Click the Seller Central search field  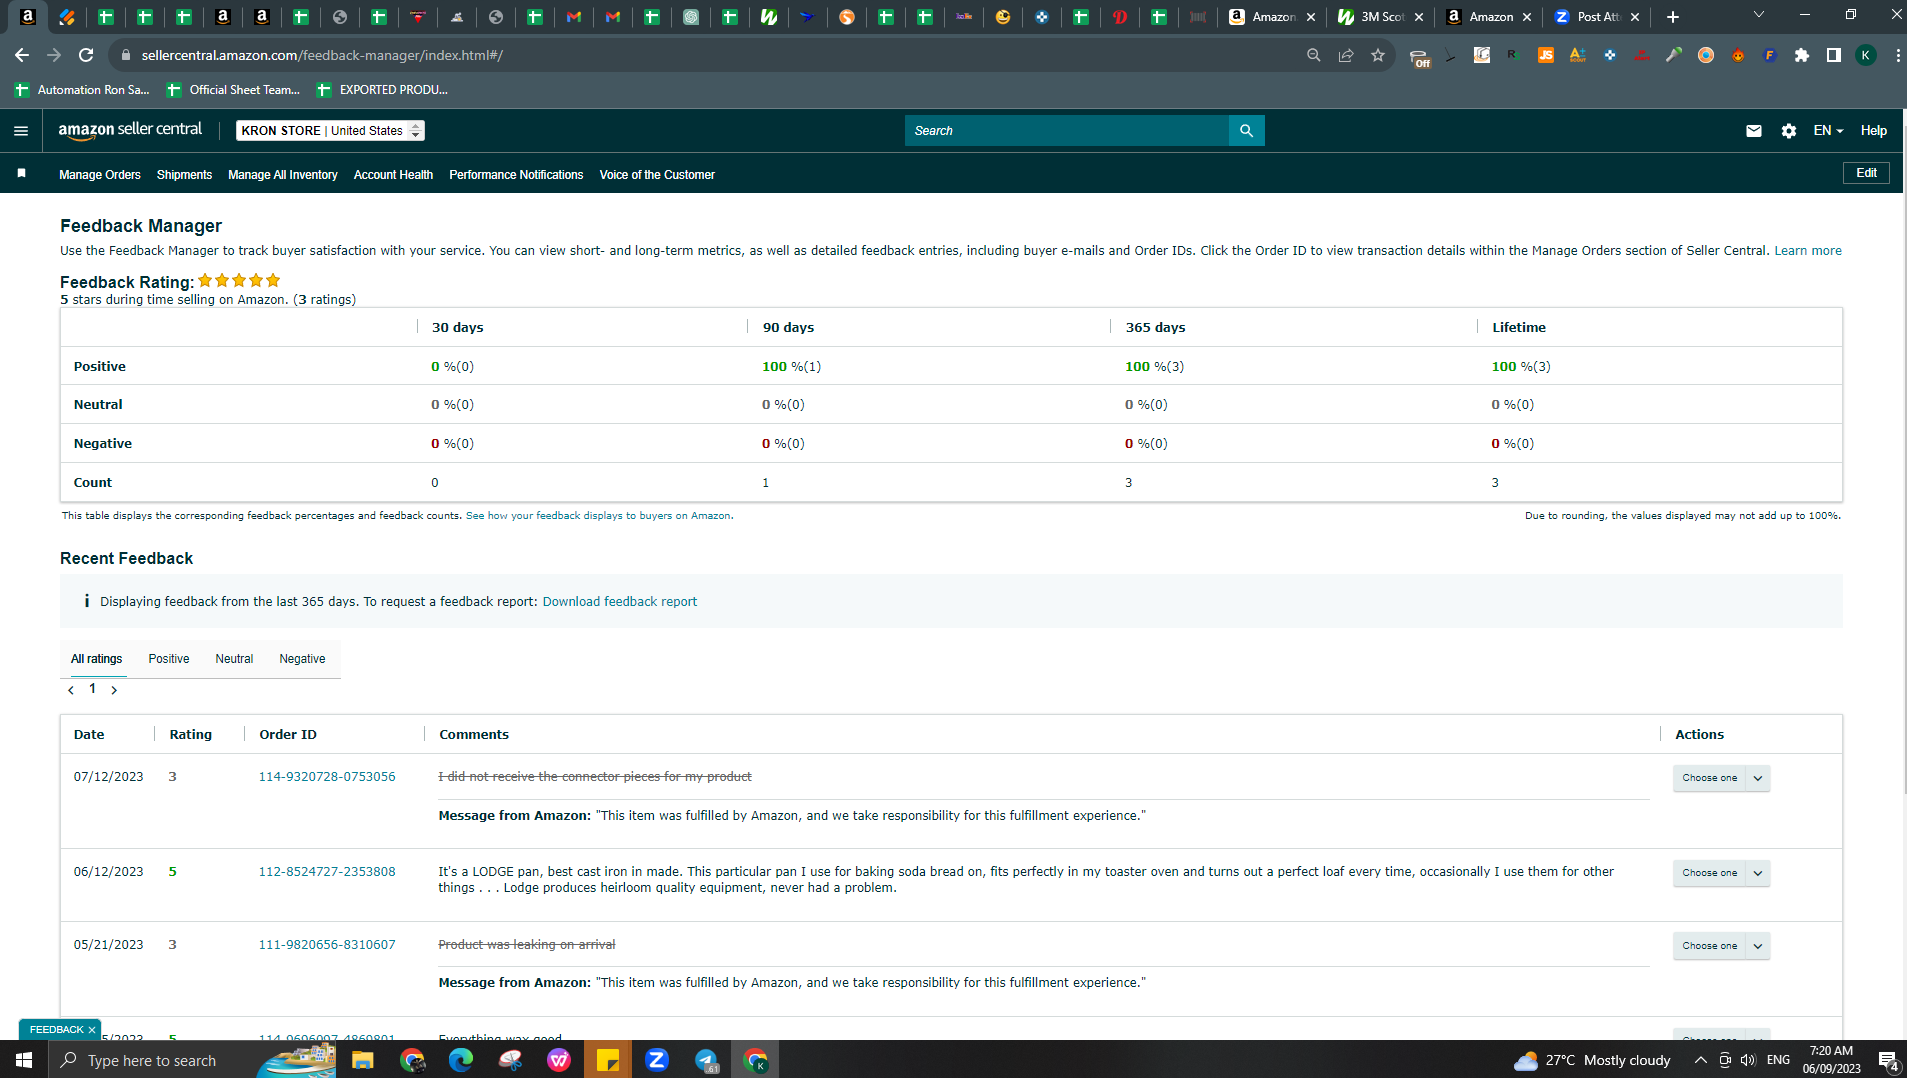click(x=1067, y=131)
